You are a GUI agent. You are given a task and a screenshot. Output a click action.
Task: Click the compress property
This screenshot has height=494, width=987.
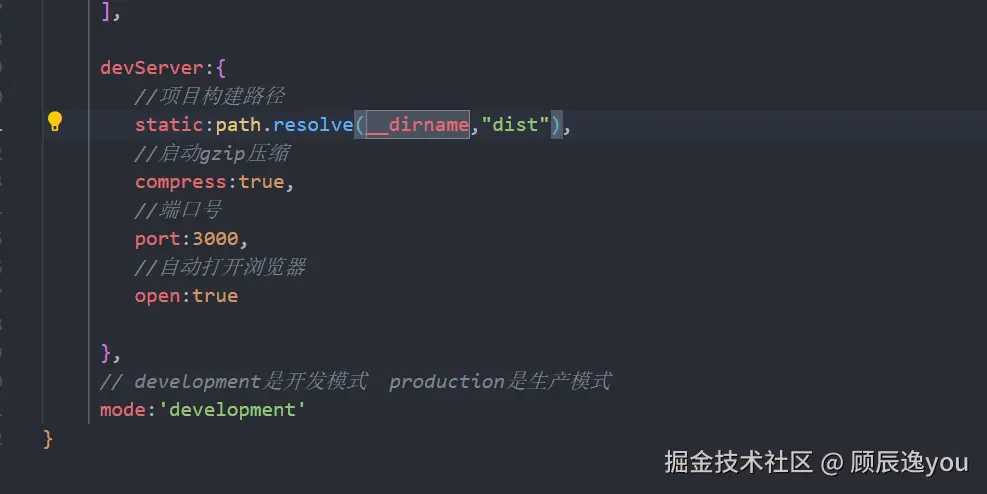point(181,182)
